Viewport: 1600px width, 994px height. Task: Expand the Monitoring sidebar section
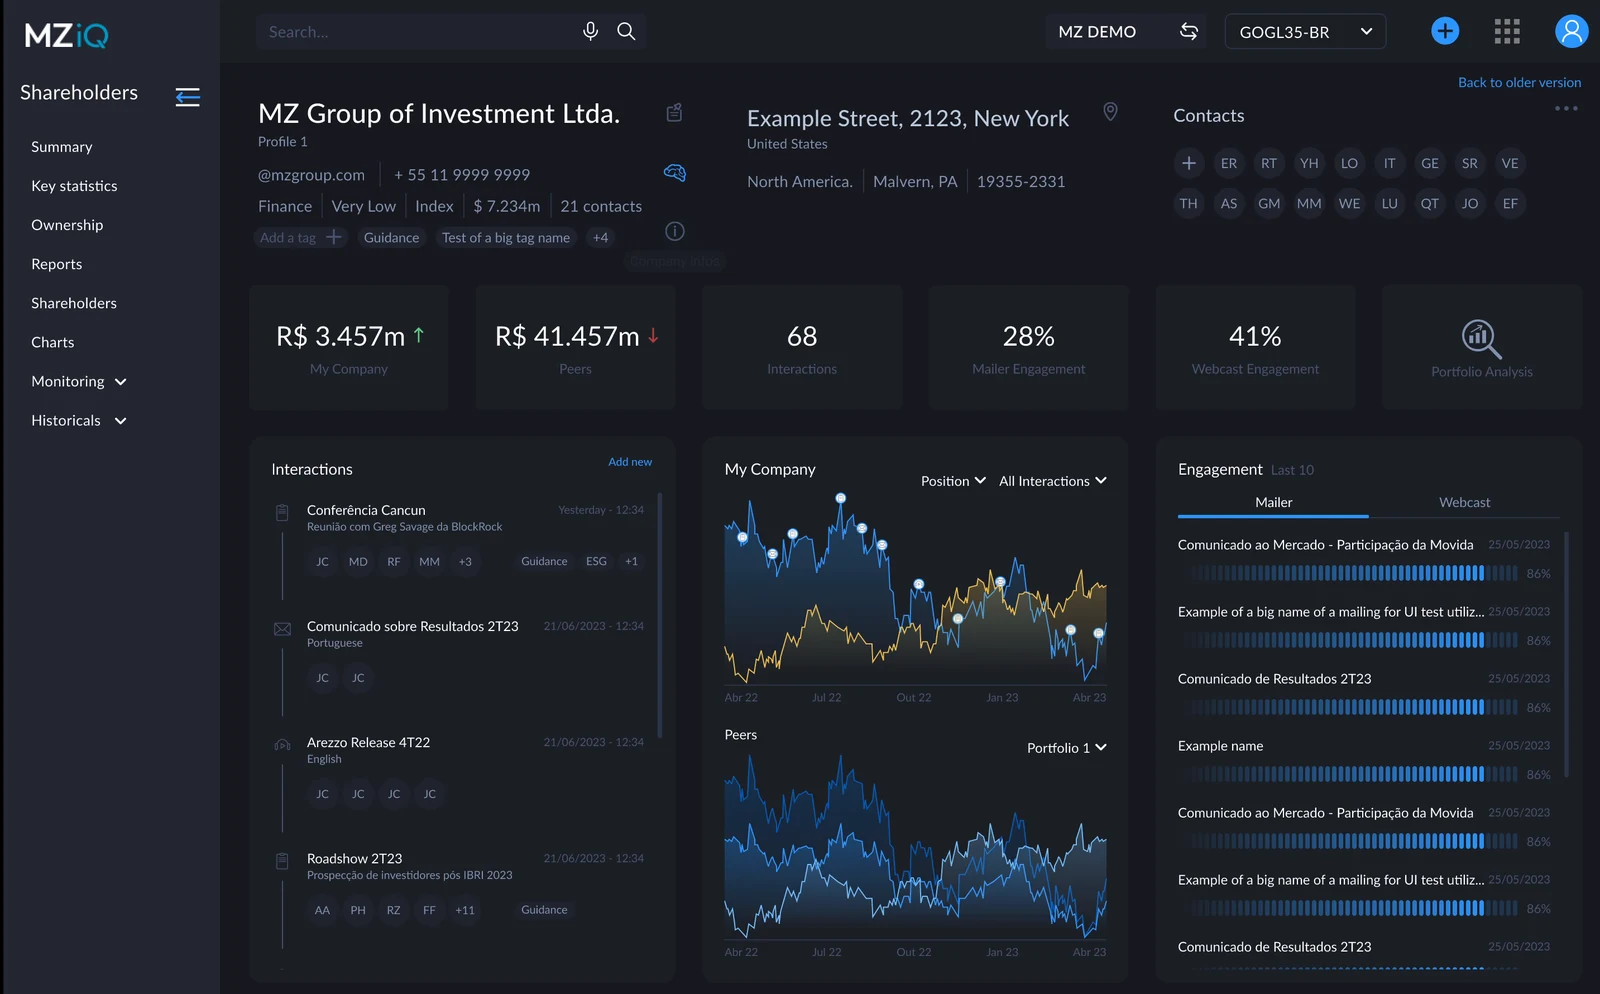[79, 381]
